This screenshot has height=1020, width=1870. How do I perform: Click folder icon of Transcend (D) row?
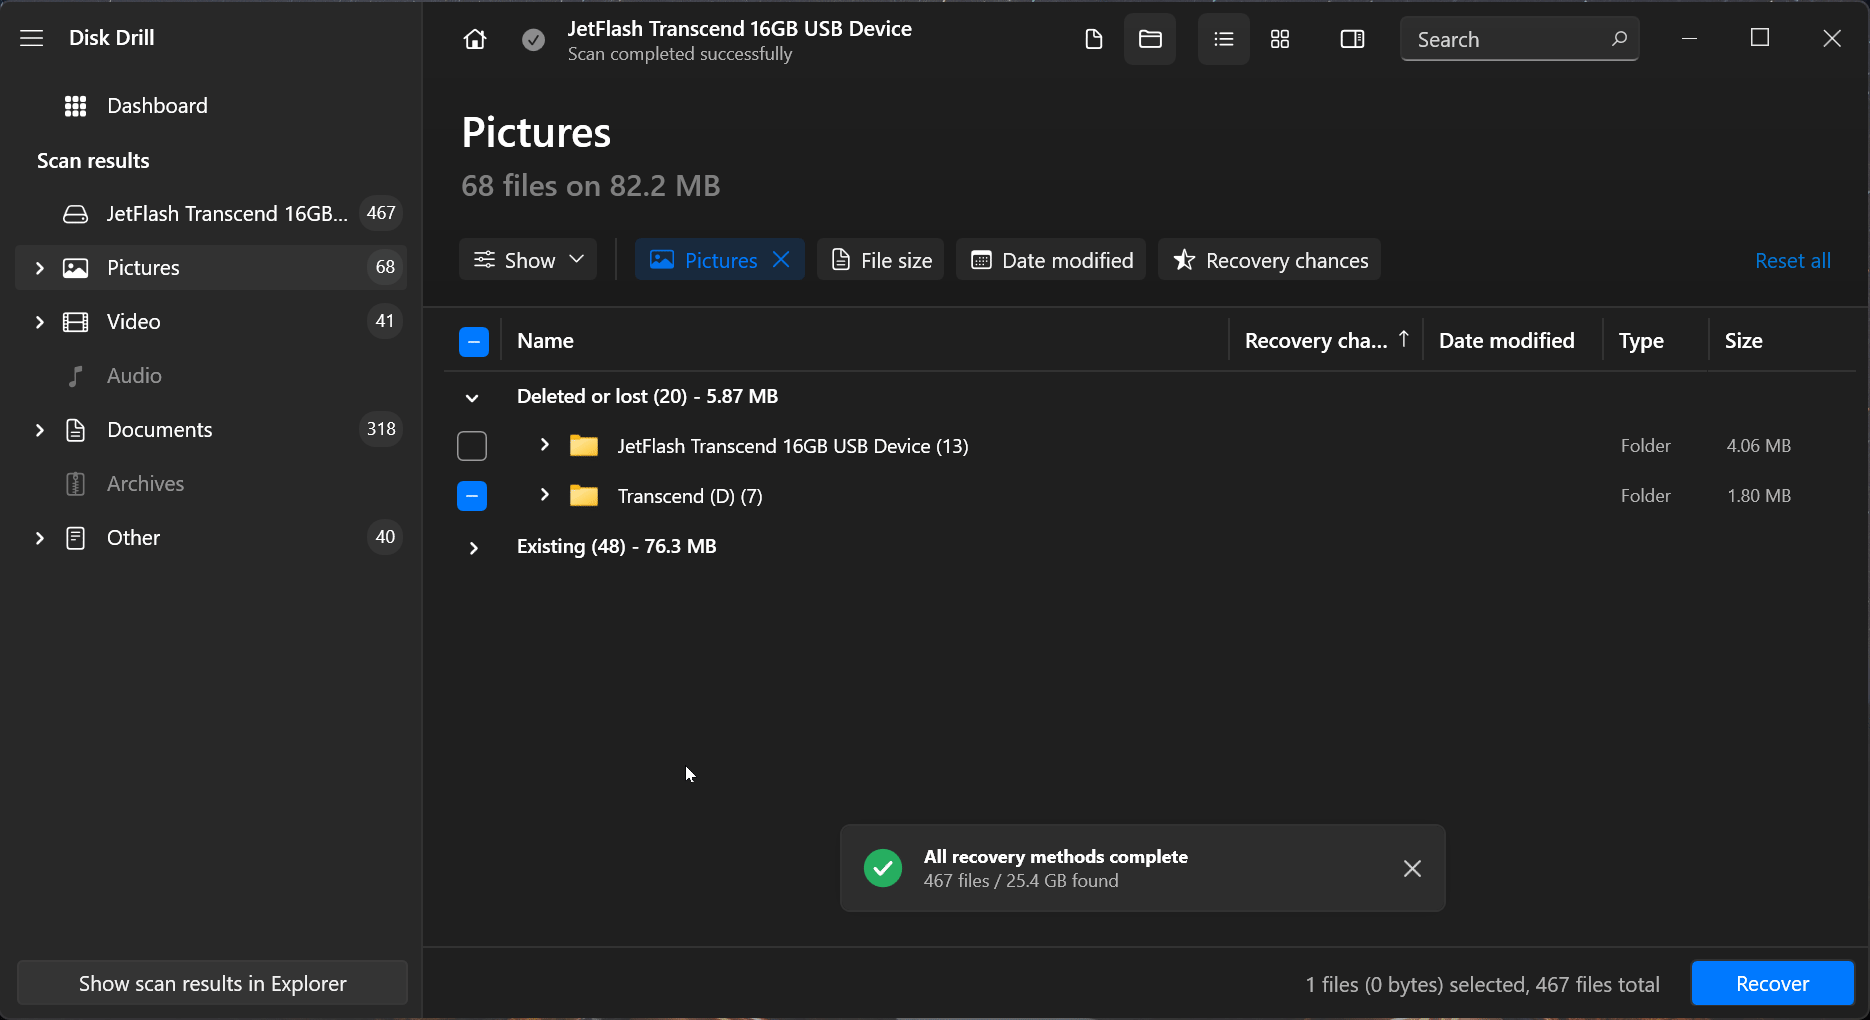(x=584, y=495)
